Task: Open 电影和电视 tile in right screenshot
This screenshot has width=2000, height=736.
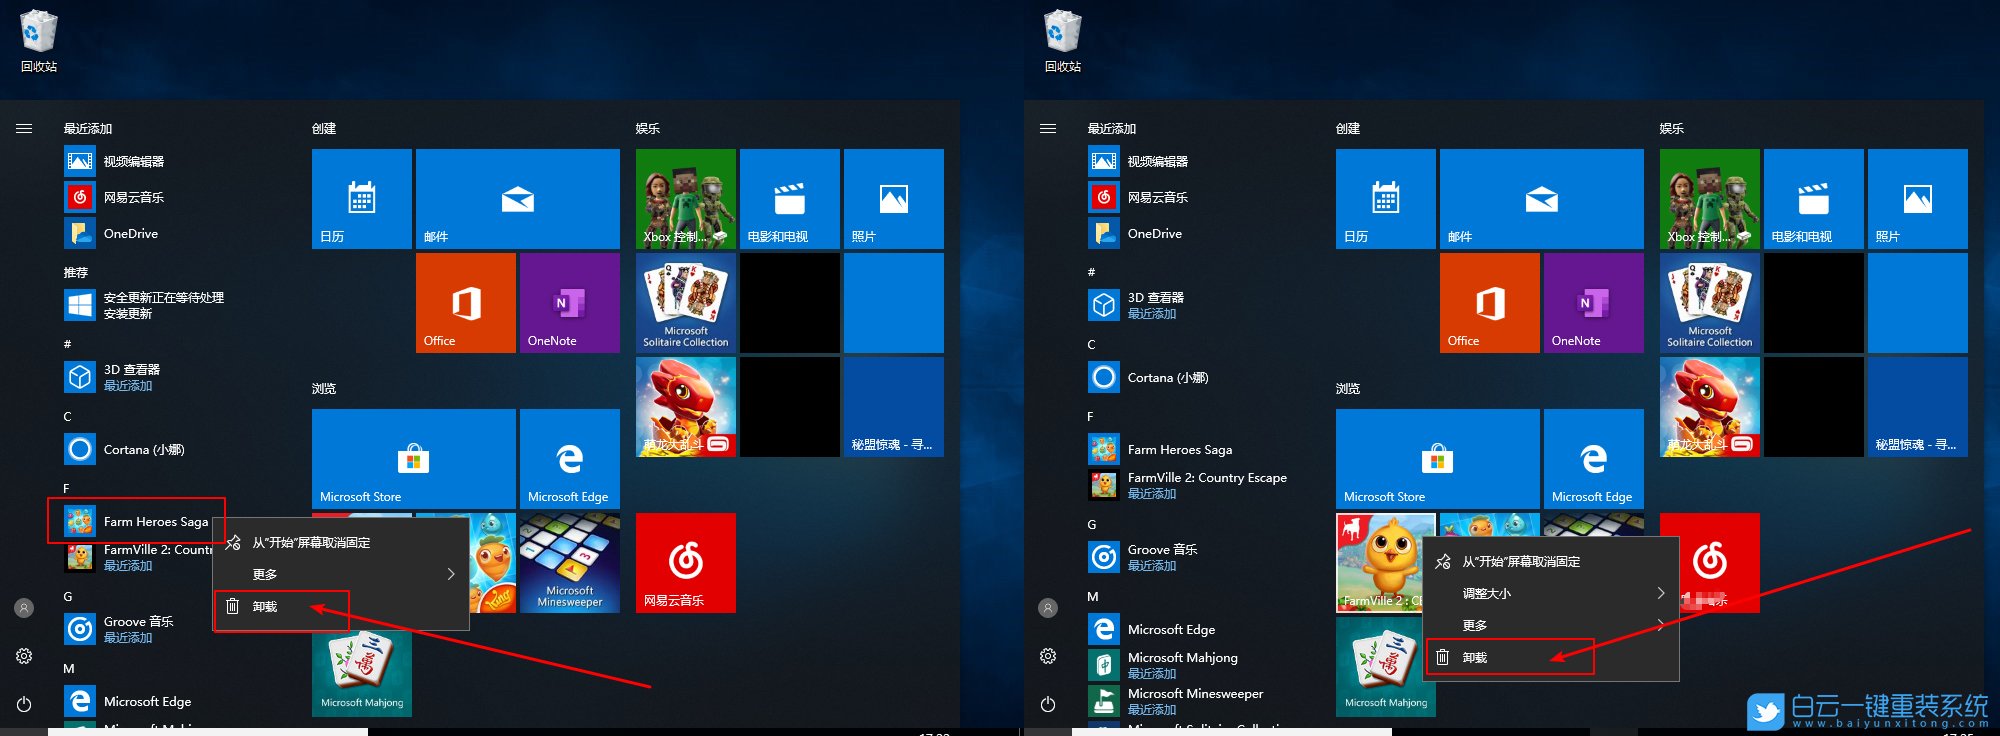Action: (1814, 199)
